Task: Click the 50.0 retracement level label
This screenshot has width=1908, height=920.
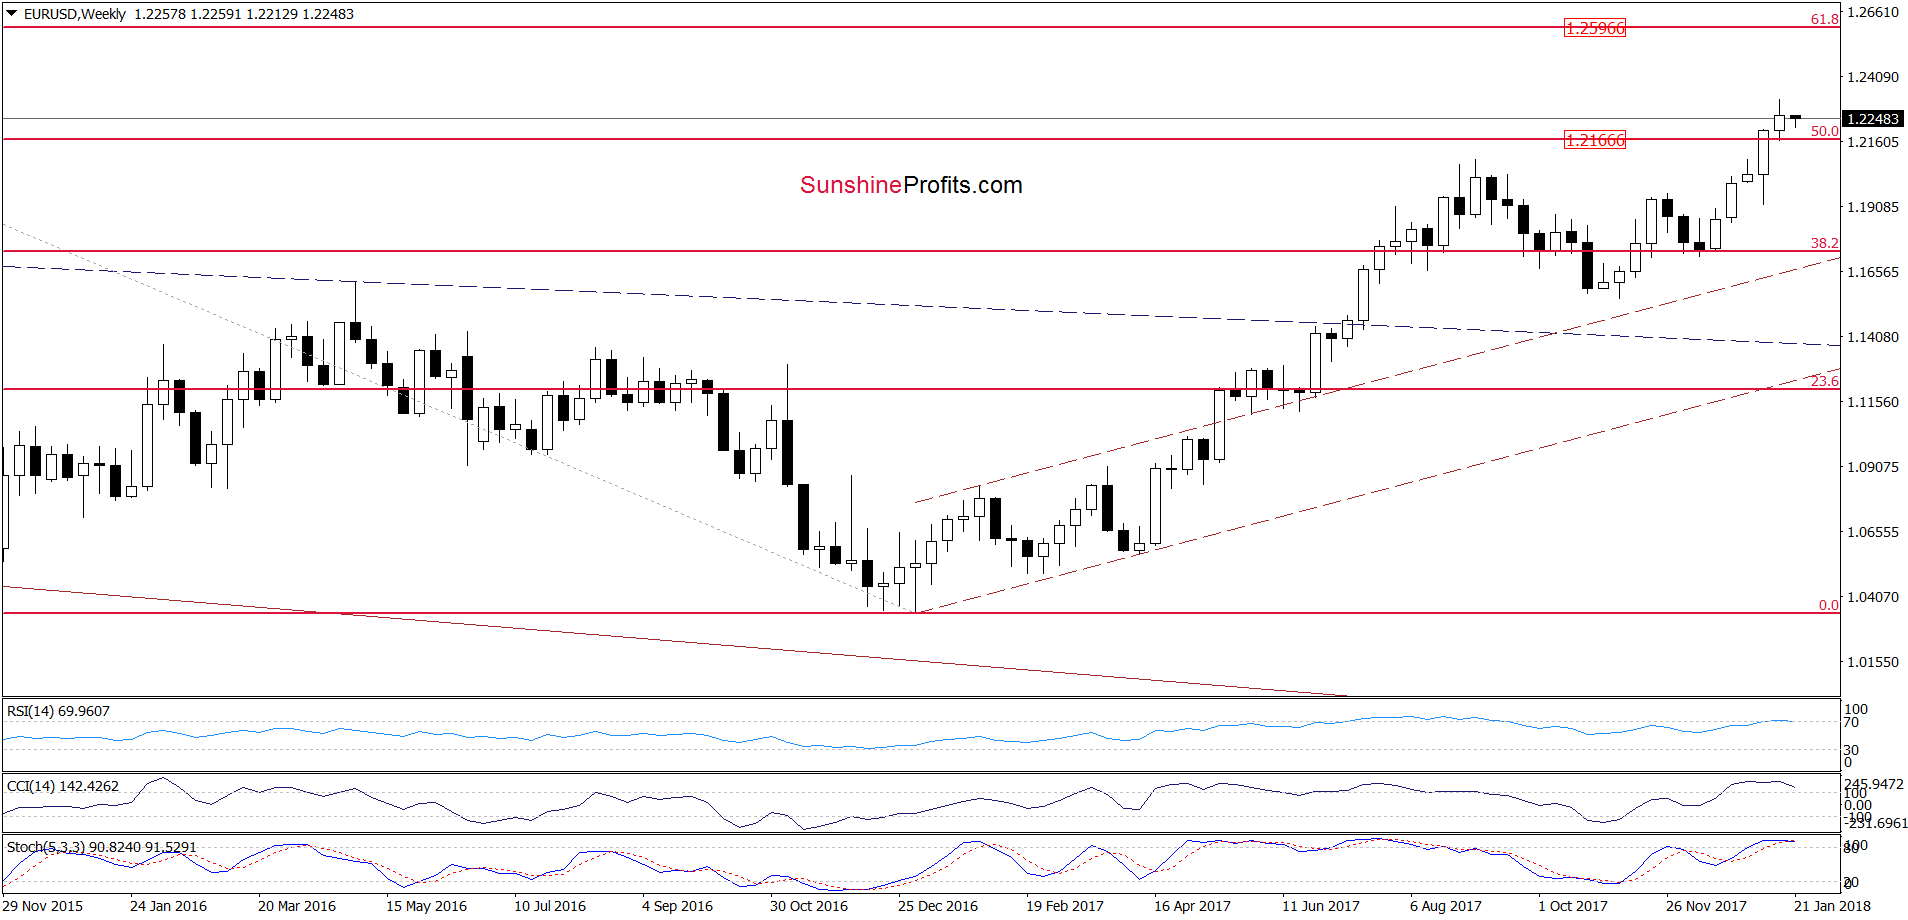Action: pos(1825,131)
